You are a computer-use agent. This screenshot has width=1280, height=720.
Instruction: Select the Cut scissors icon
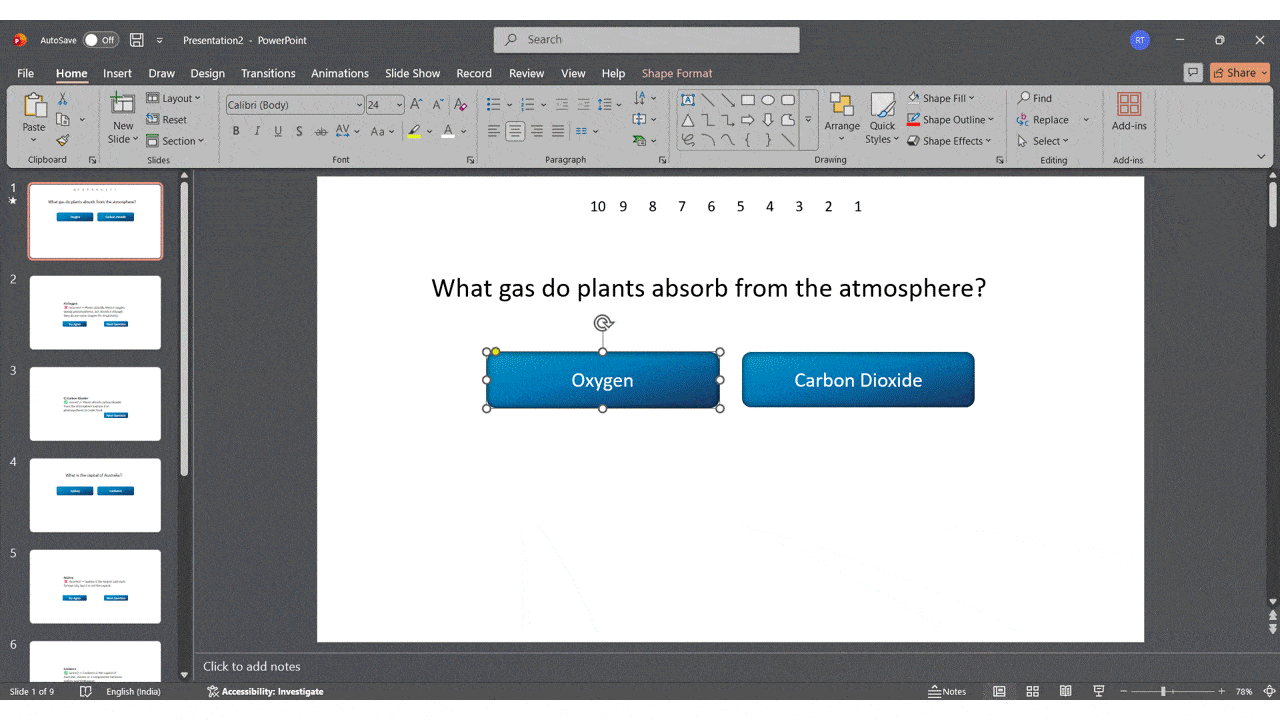[62, 99]
